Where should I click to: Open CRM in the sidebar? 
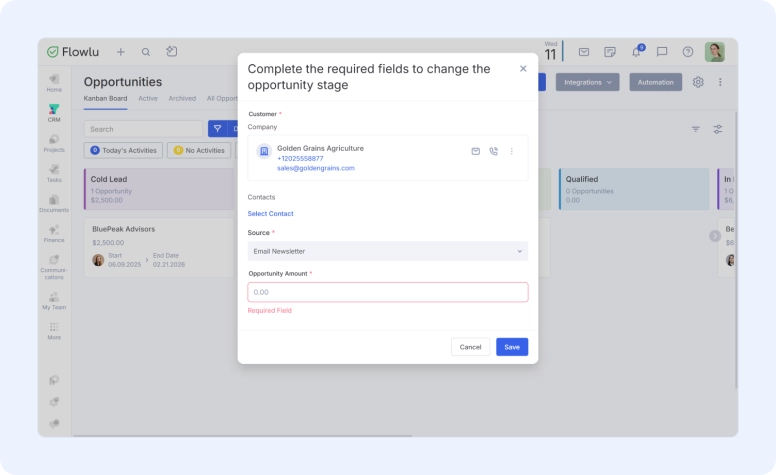point(54,113)
